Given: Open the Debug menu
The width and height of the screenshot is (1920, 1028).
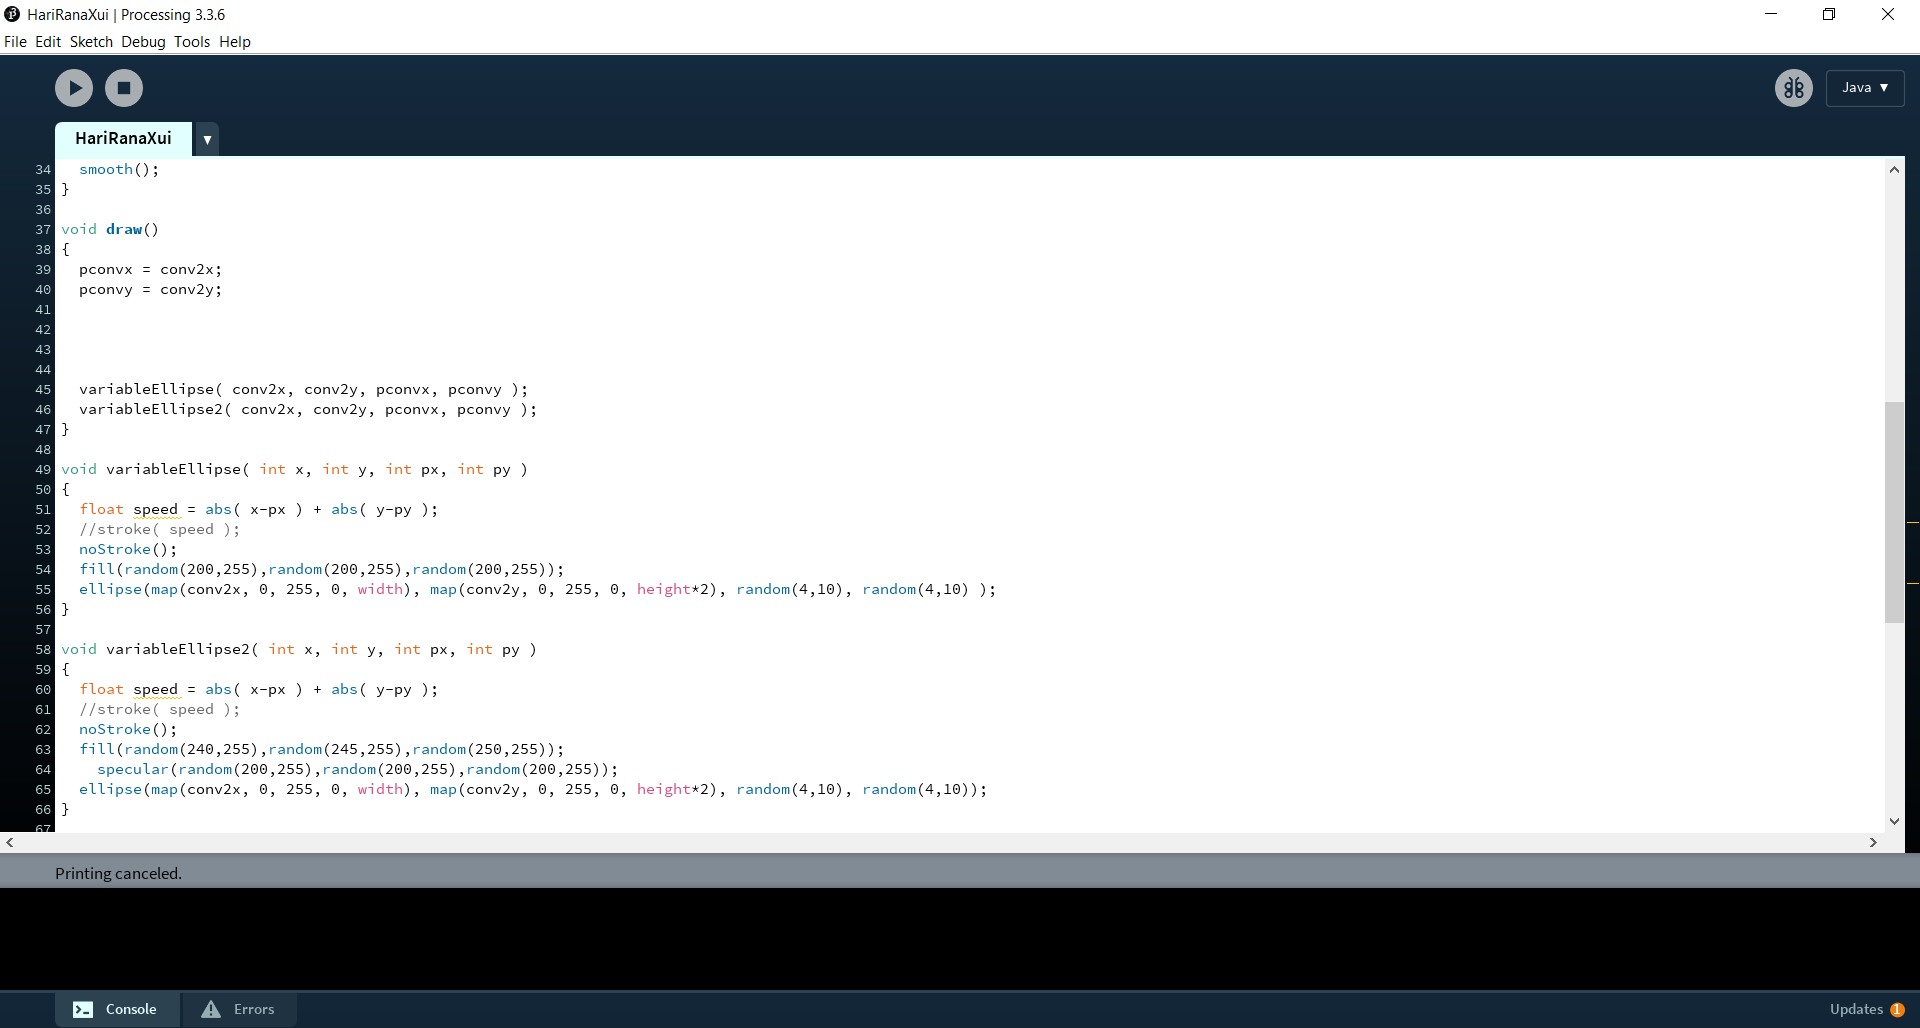Looking at the screenshot, I should point(143,42).
